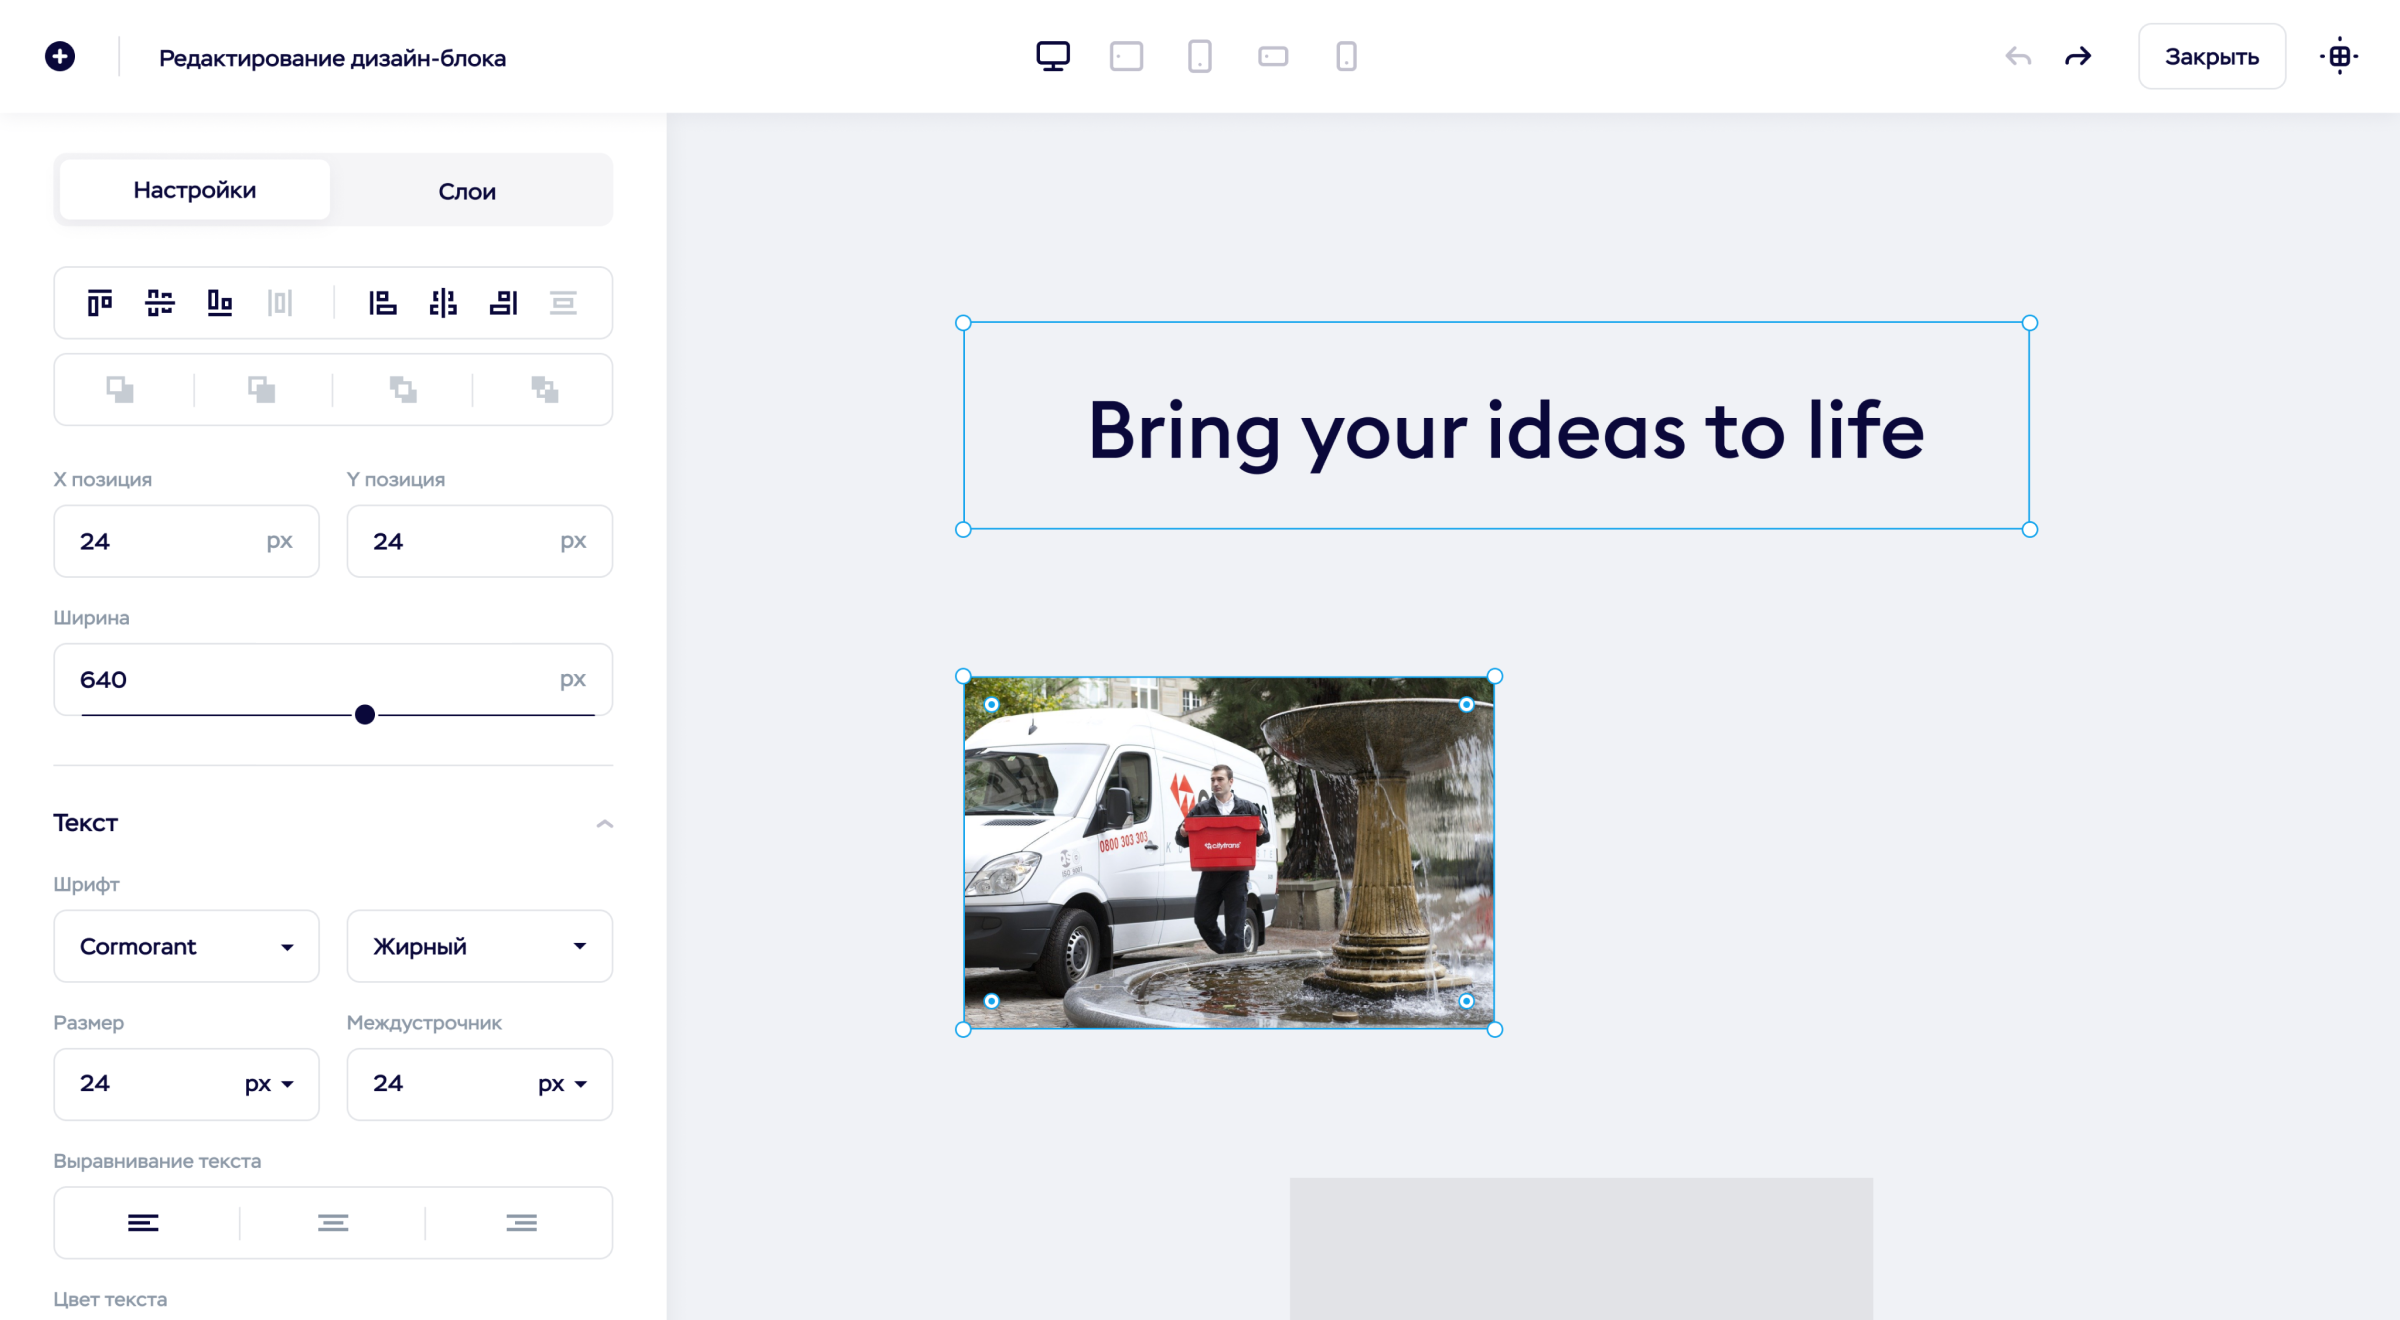Image resolution: width=2400 pixels, height=1320 pixels.
Task: Open the Жирный font weight dropdown
Action: [x=479, y=946]
